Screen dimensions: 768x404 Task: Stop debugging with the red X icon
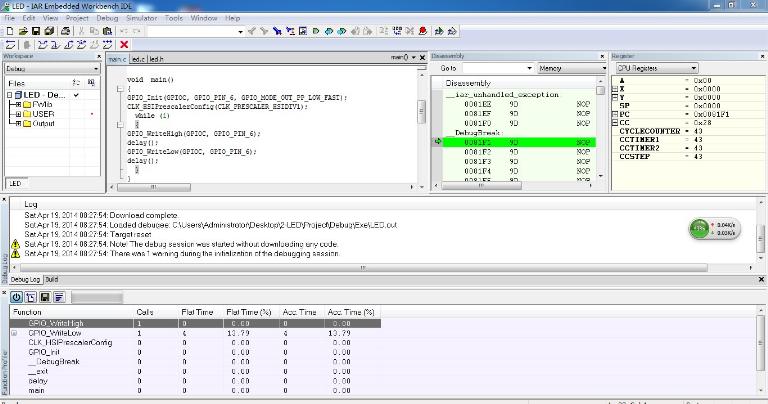coord(124,45)
